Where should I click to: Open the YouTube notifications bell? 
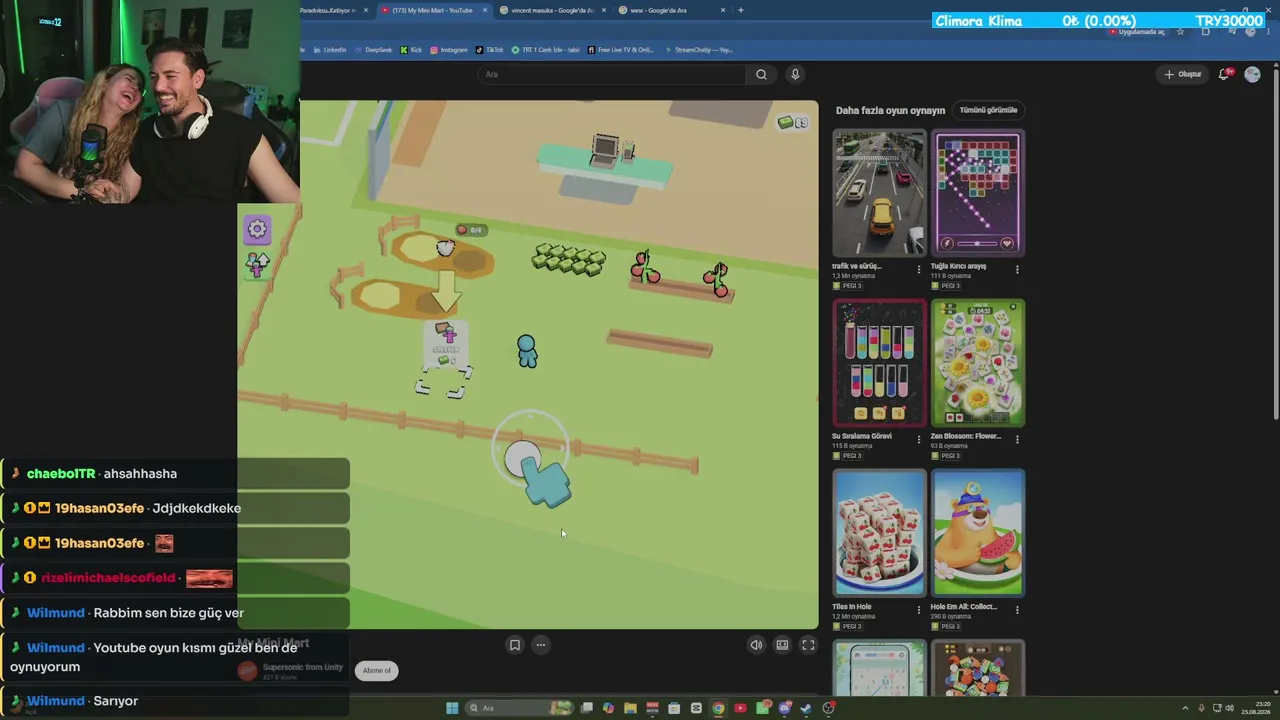1224,74
